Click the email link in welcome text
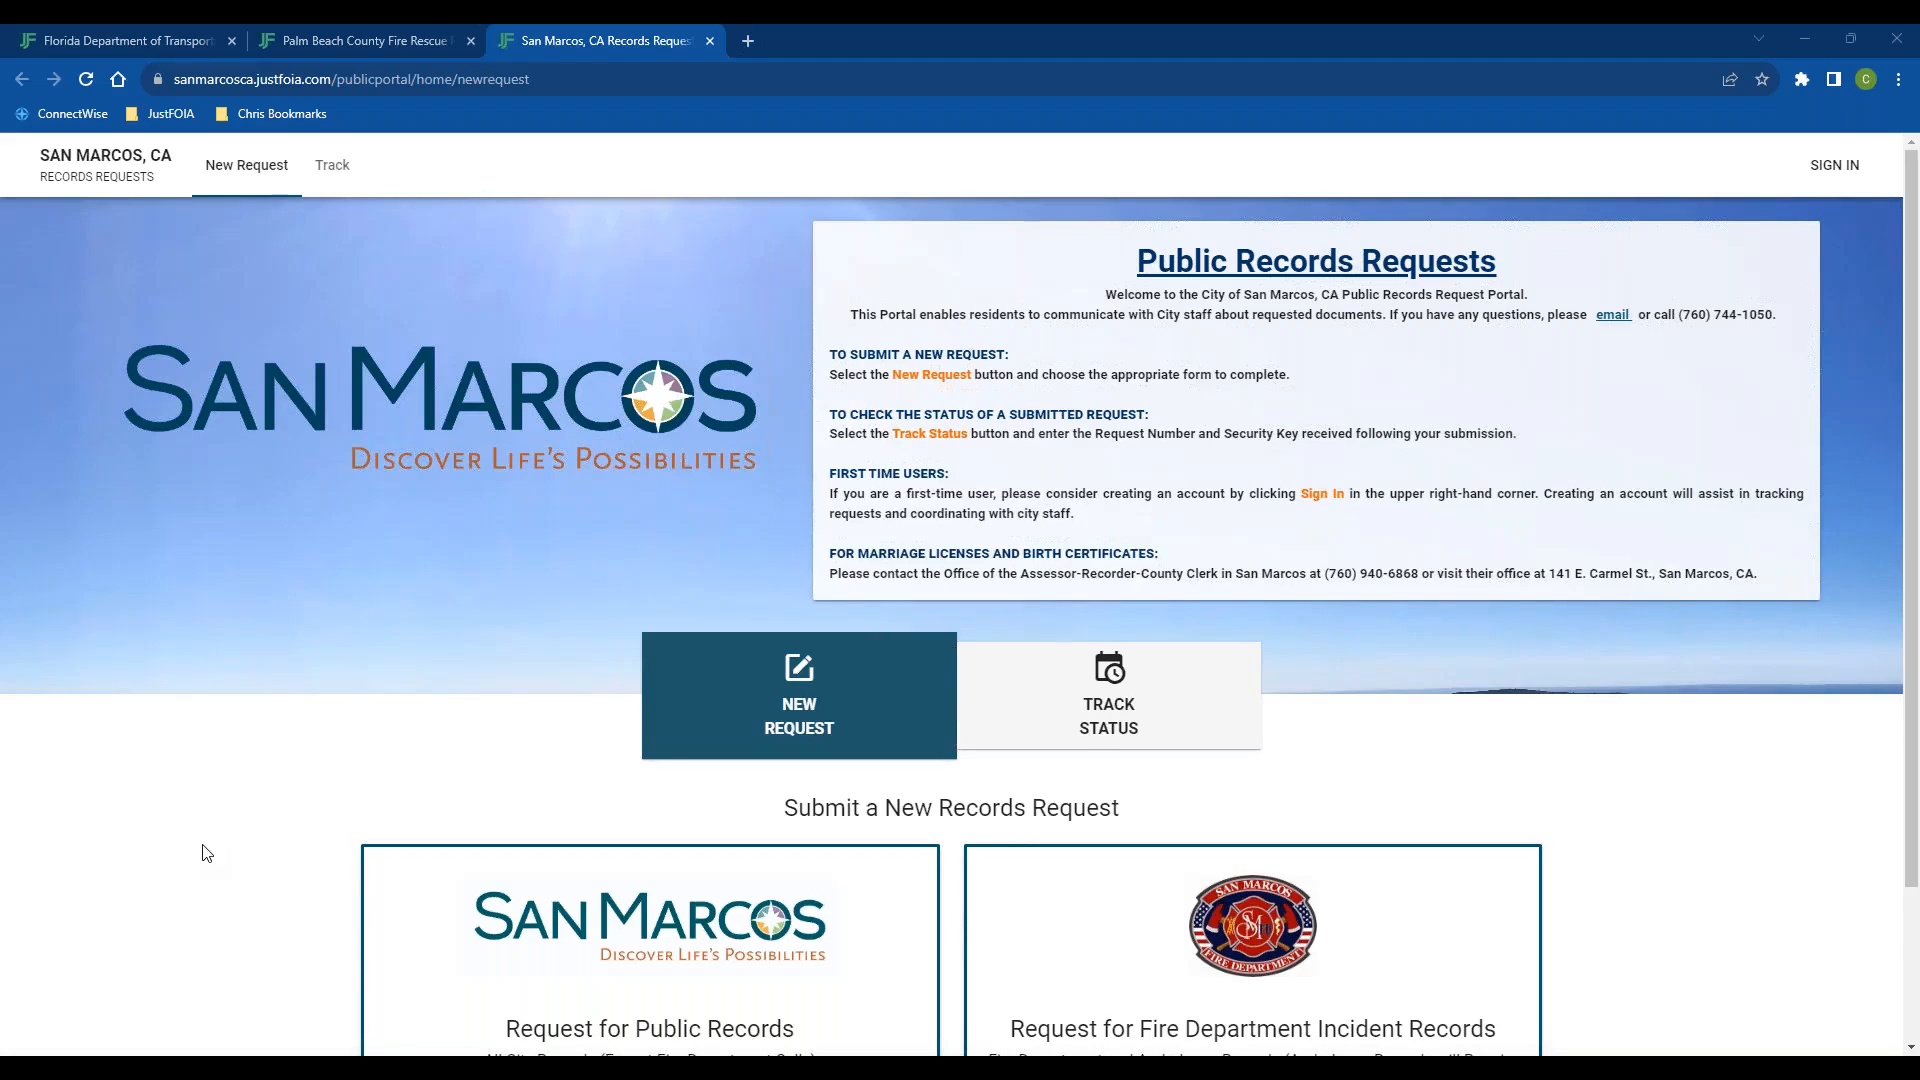This screenshot has width=1920, height=1080. point(1612,314)
